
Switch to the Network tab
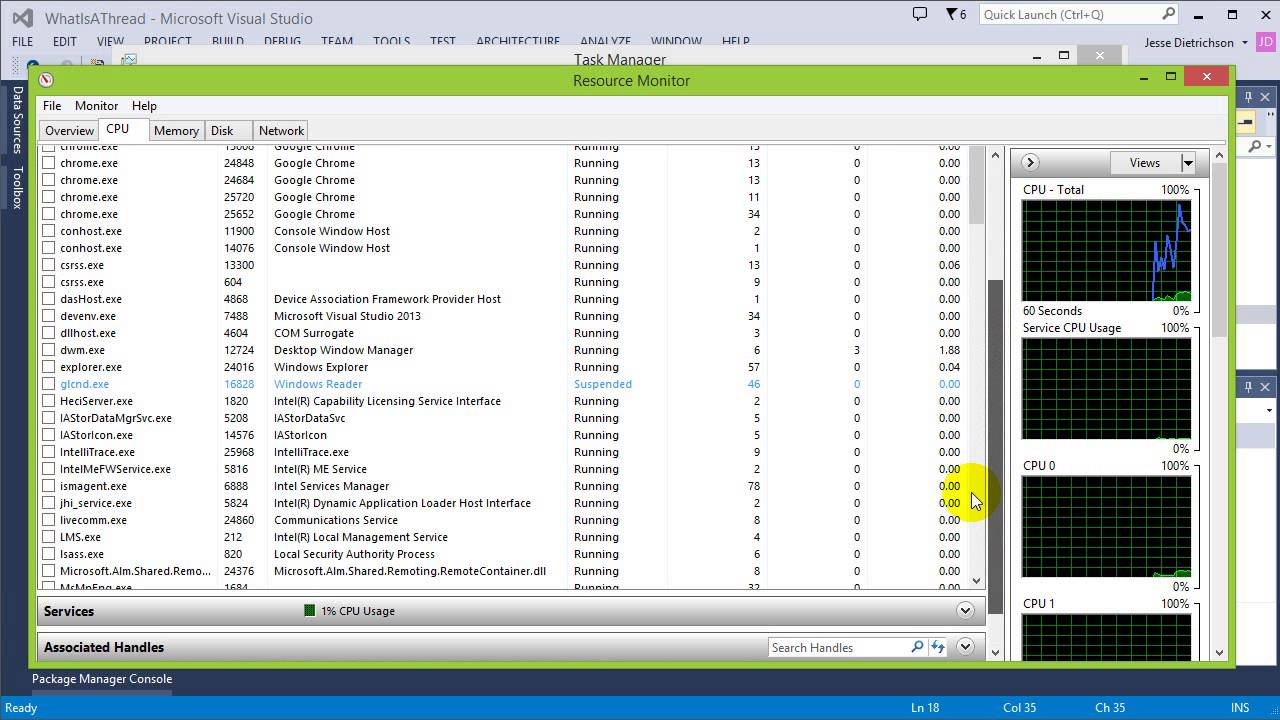[x=281, y=131]
